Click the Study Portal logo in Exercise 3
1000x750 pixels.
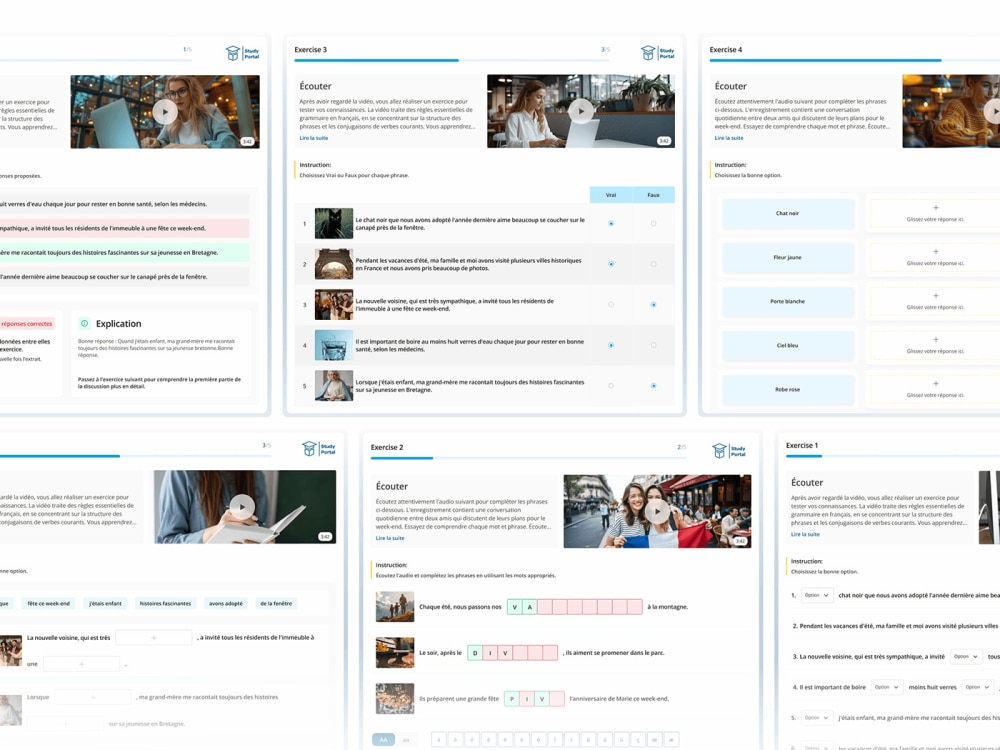pos(658,53)
